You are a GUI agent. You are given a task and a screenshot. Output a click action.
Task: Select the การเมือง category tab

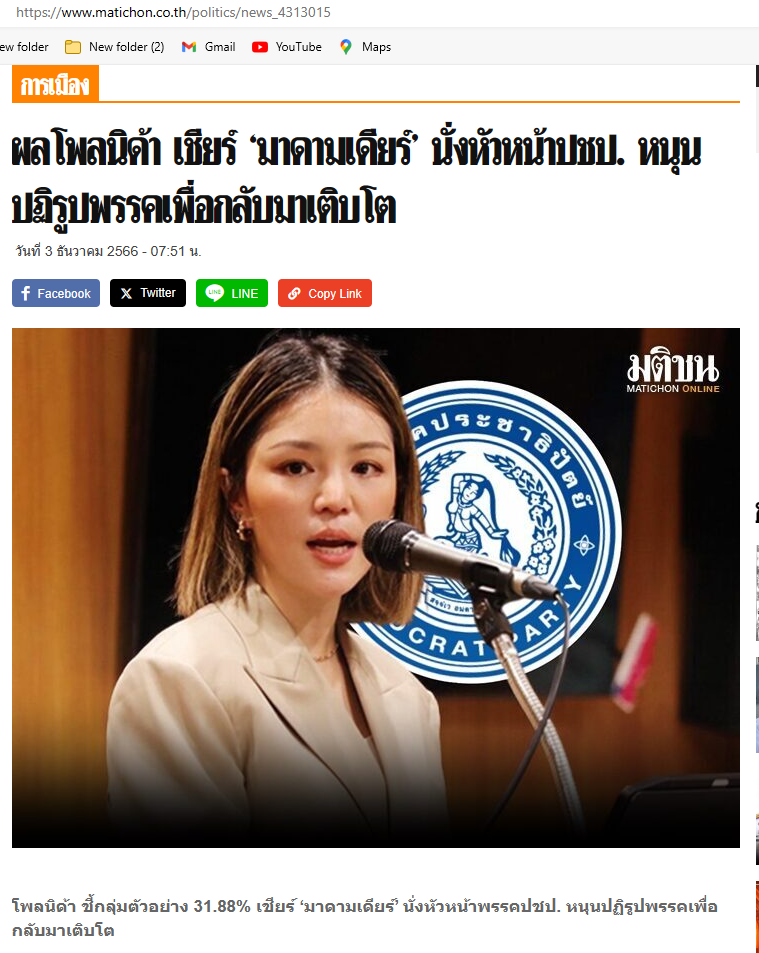coord(55,84)
